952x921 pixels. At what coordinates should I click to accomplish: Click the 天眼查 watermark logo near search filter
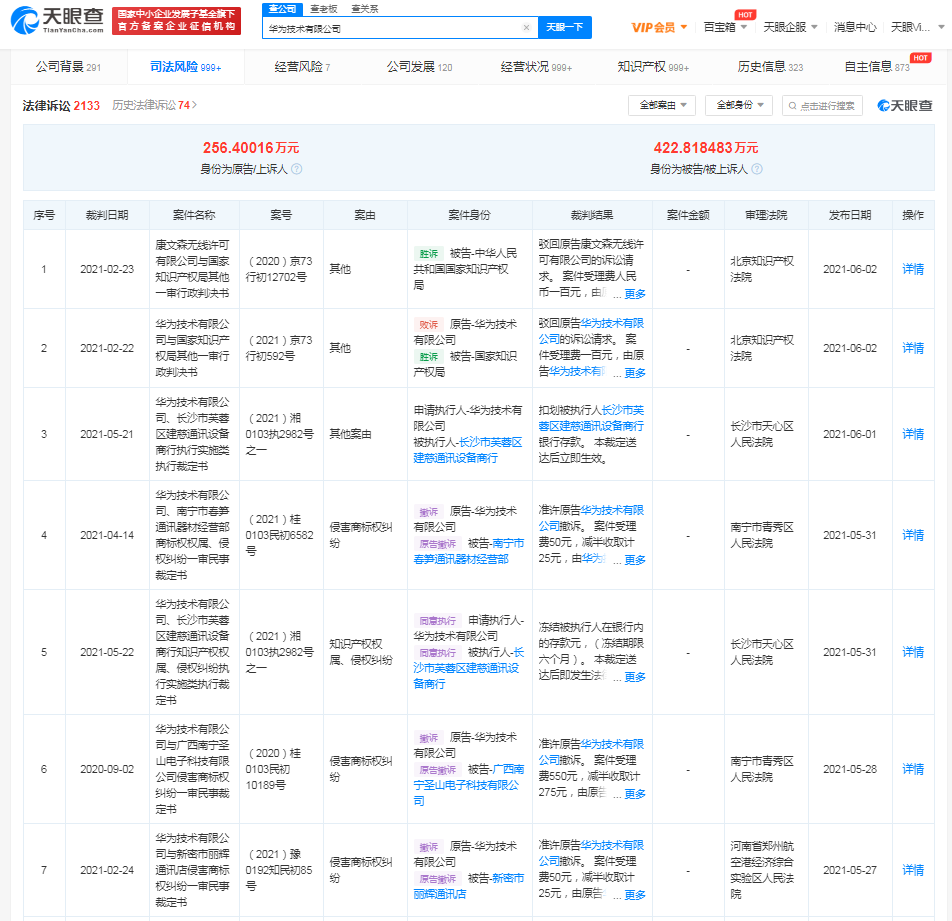click(904, 105)
